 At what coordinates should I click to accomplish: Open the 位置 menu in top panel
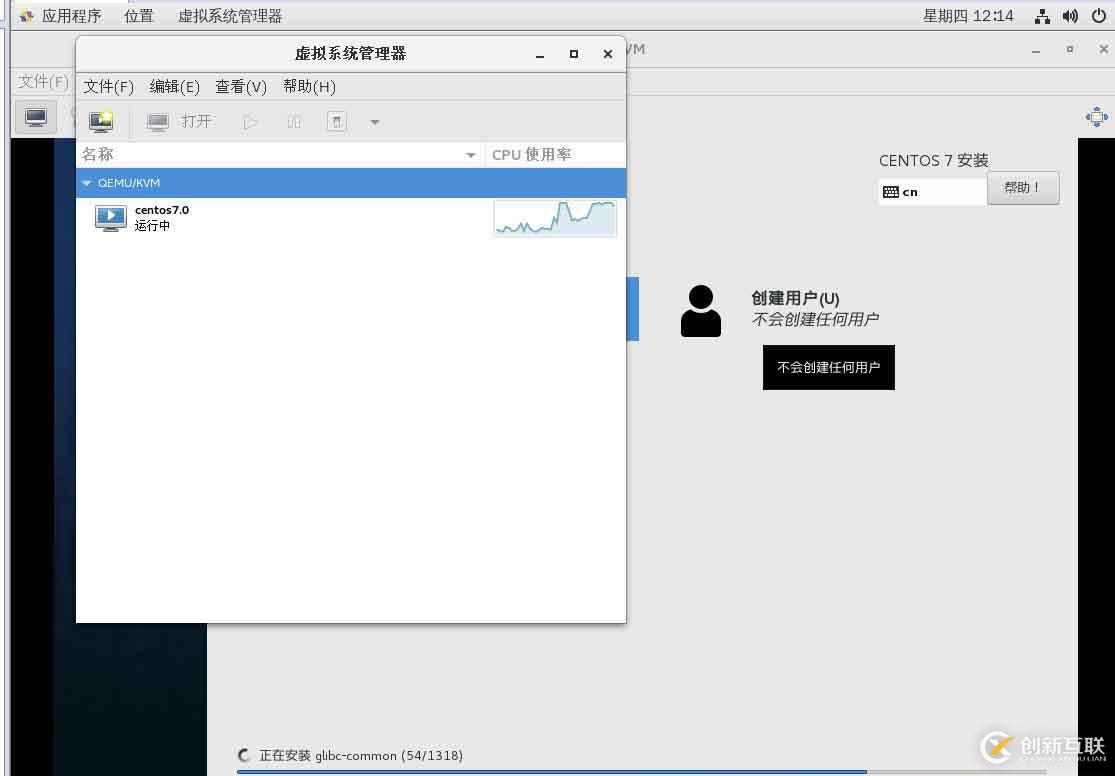(139, 16)
